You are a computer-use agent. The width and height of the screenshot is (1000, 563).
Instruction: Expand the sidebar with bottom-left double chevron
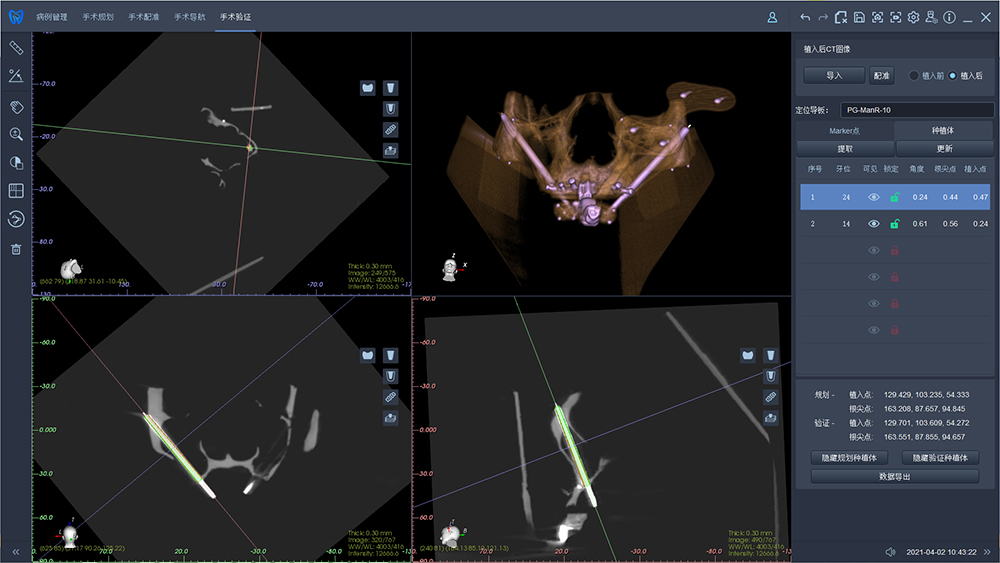tap(16, 552)
